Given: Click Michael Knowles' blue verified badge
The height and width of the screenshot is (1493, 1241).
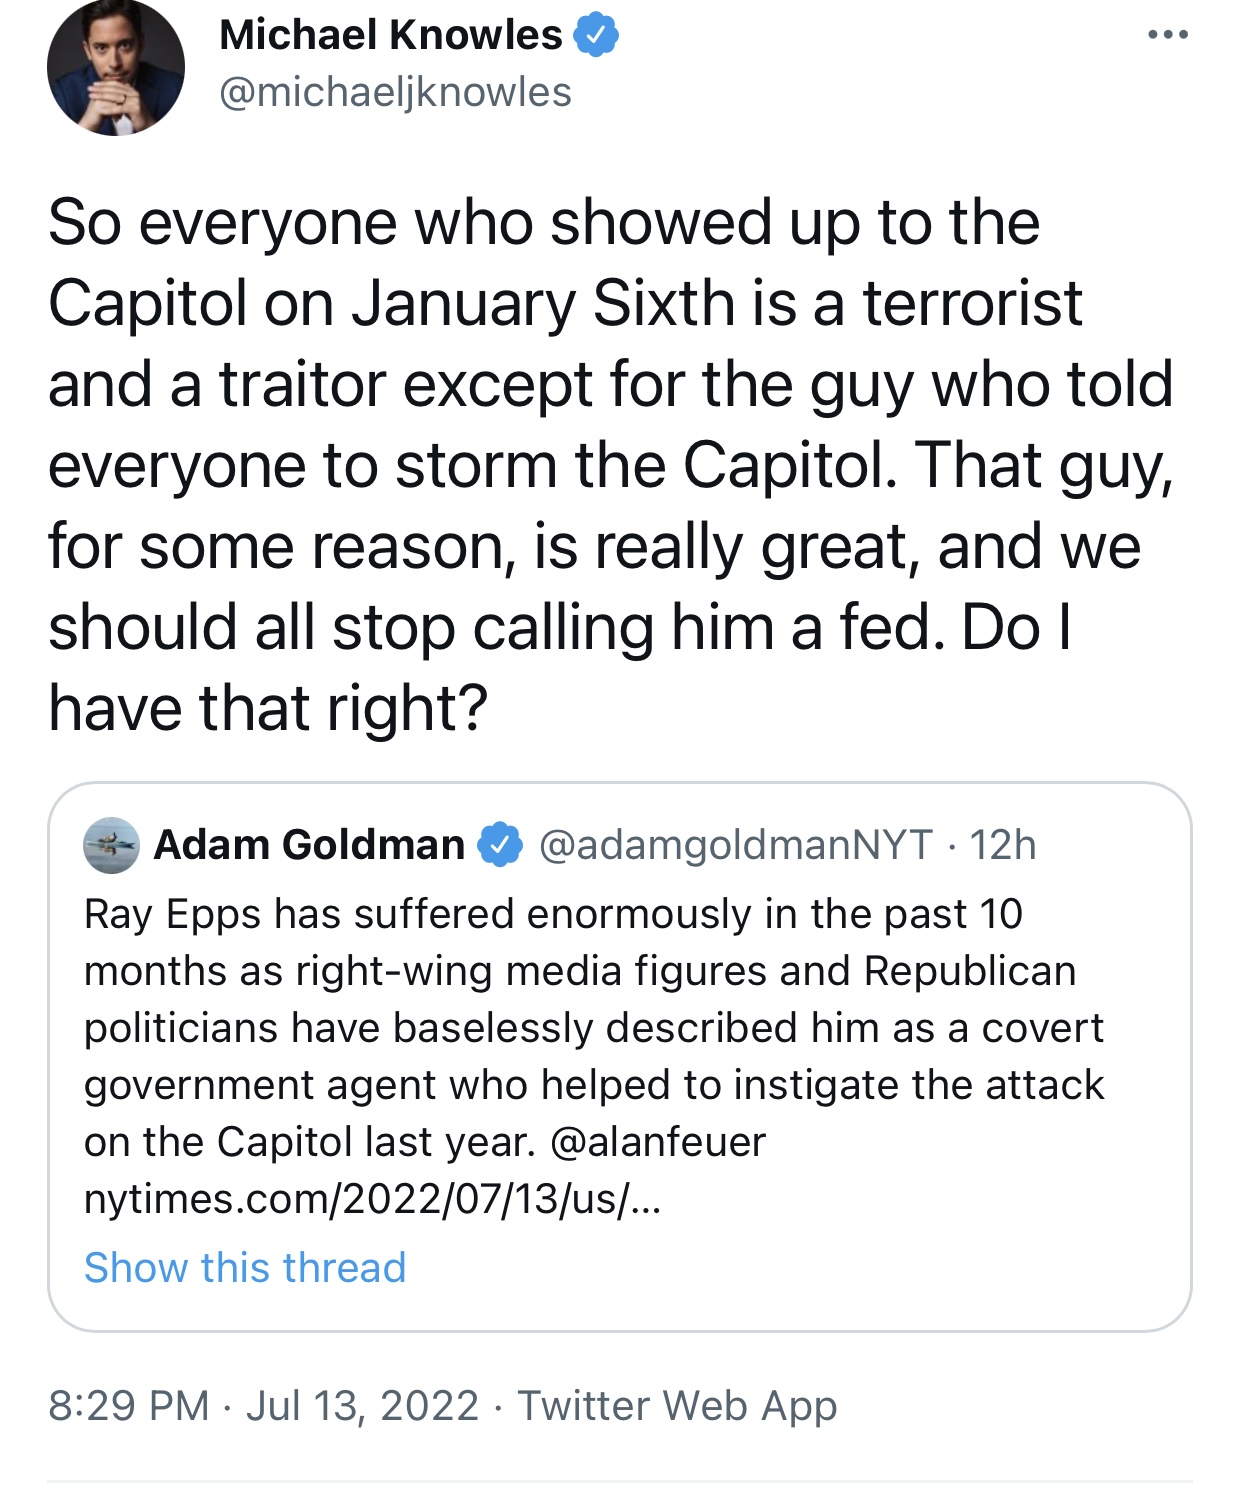Looking at the screenshot, I should point(596,36).
